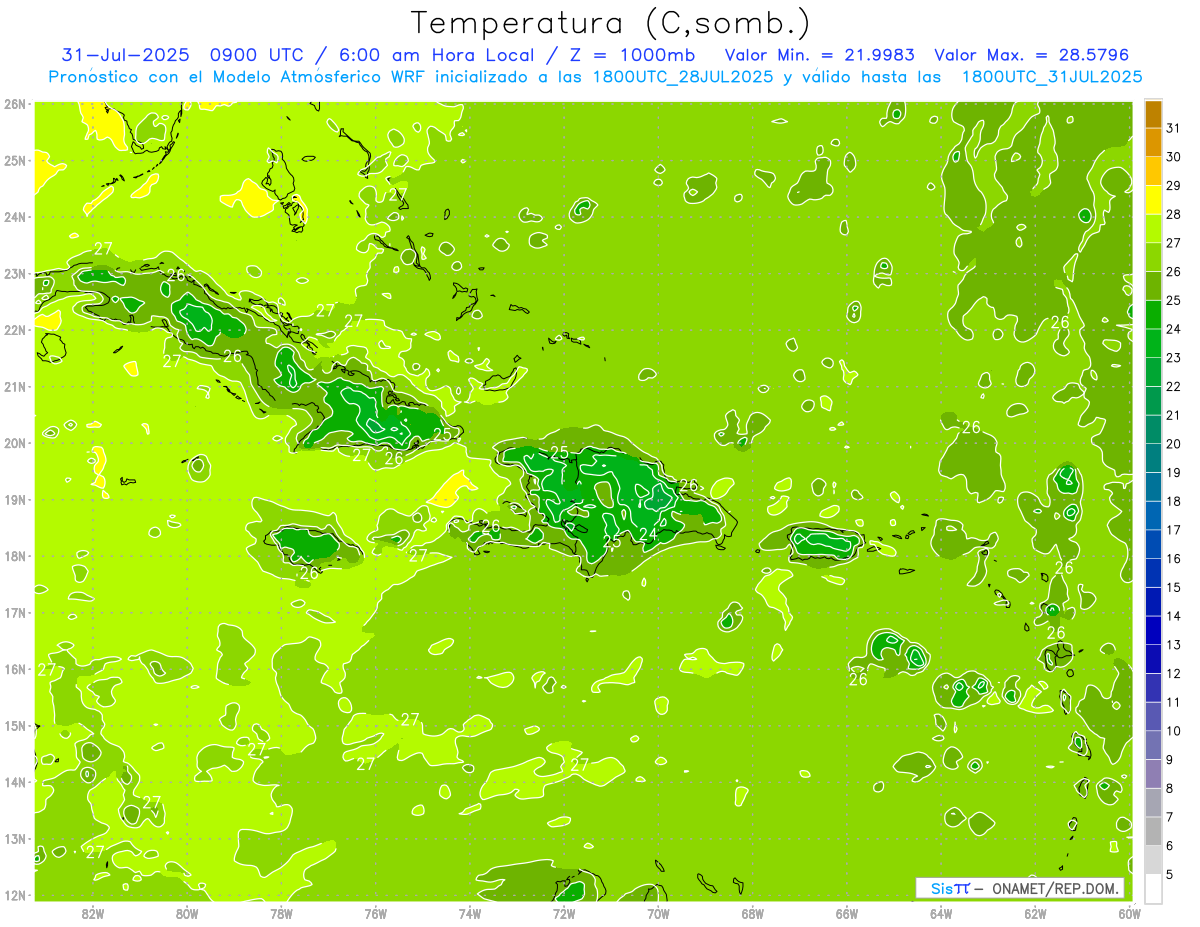
Task: Pick the brown swatch above legend value 31
Action: point(1154,114)
